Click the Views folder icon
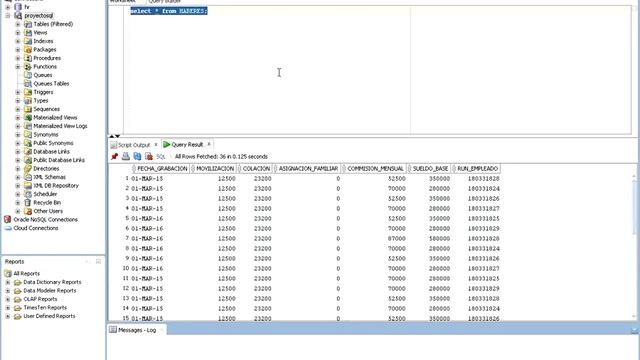 click(28, 33)
